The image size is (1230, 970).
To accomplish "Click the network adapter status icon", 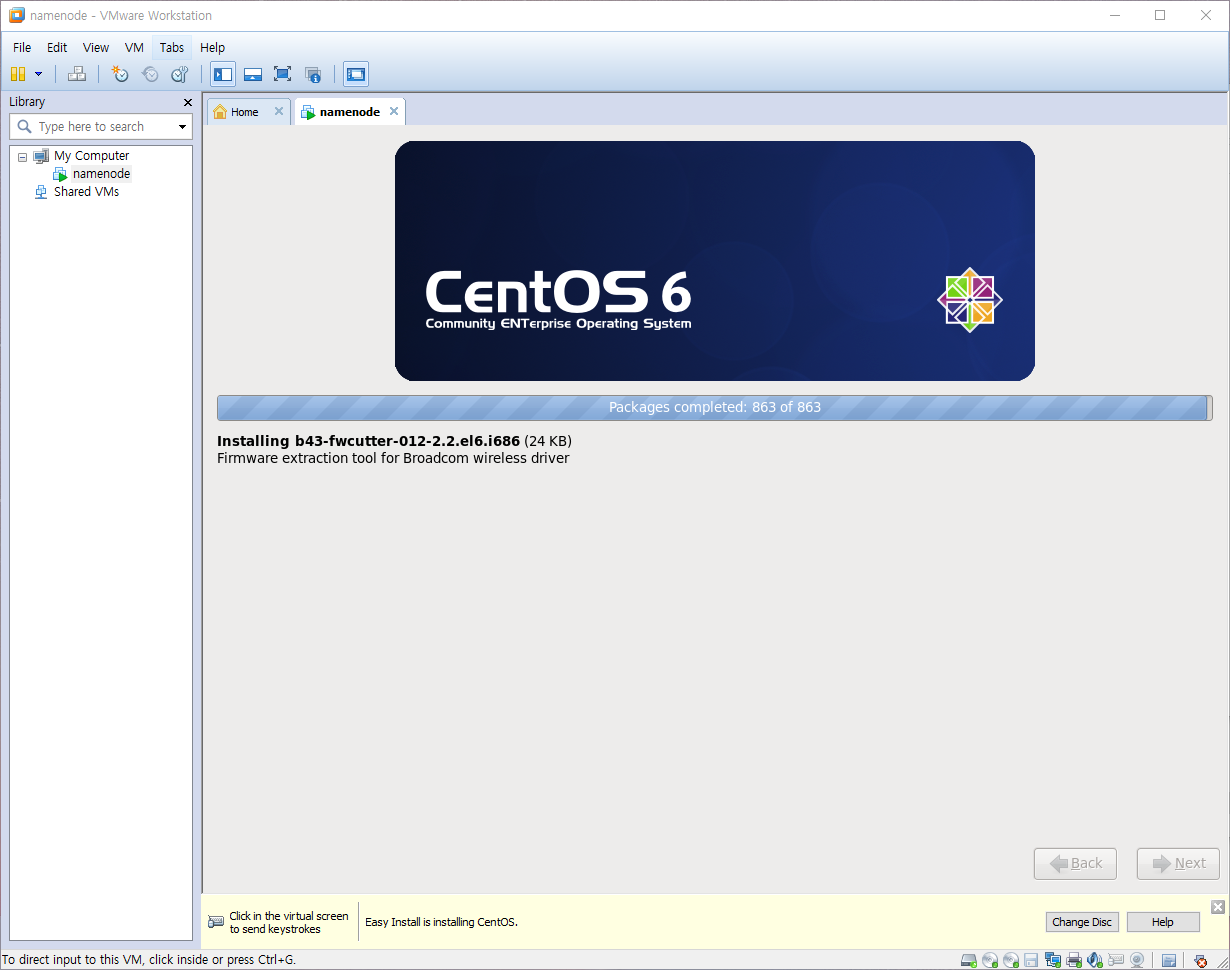I will 1053,960.
